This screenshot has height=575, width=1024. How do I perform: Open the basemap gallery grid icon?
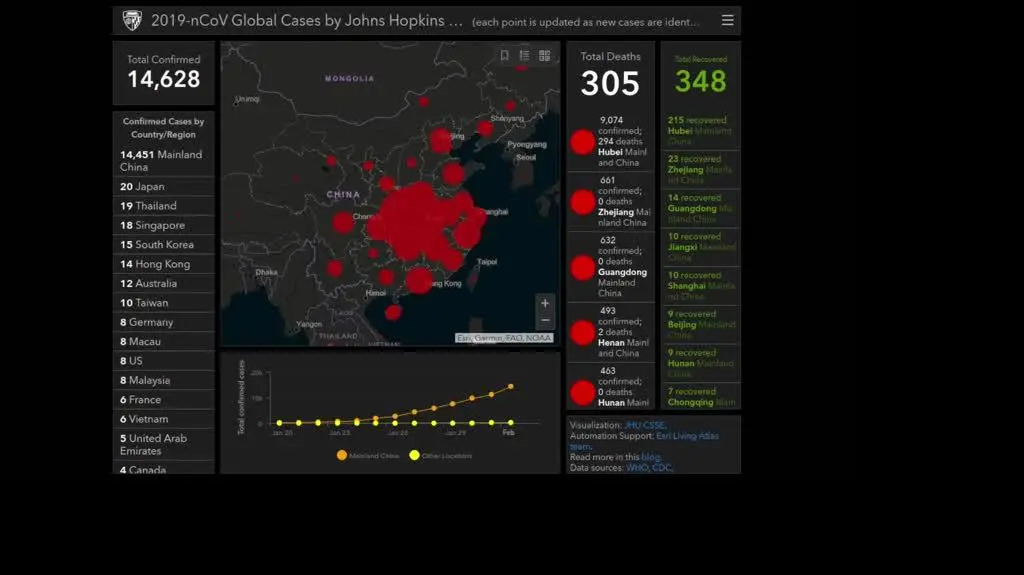(x=545, y=56)
